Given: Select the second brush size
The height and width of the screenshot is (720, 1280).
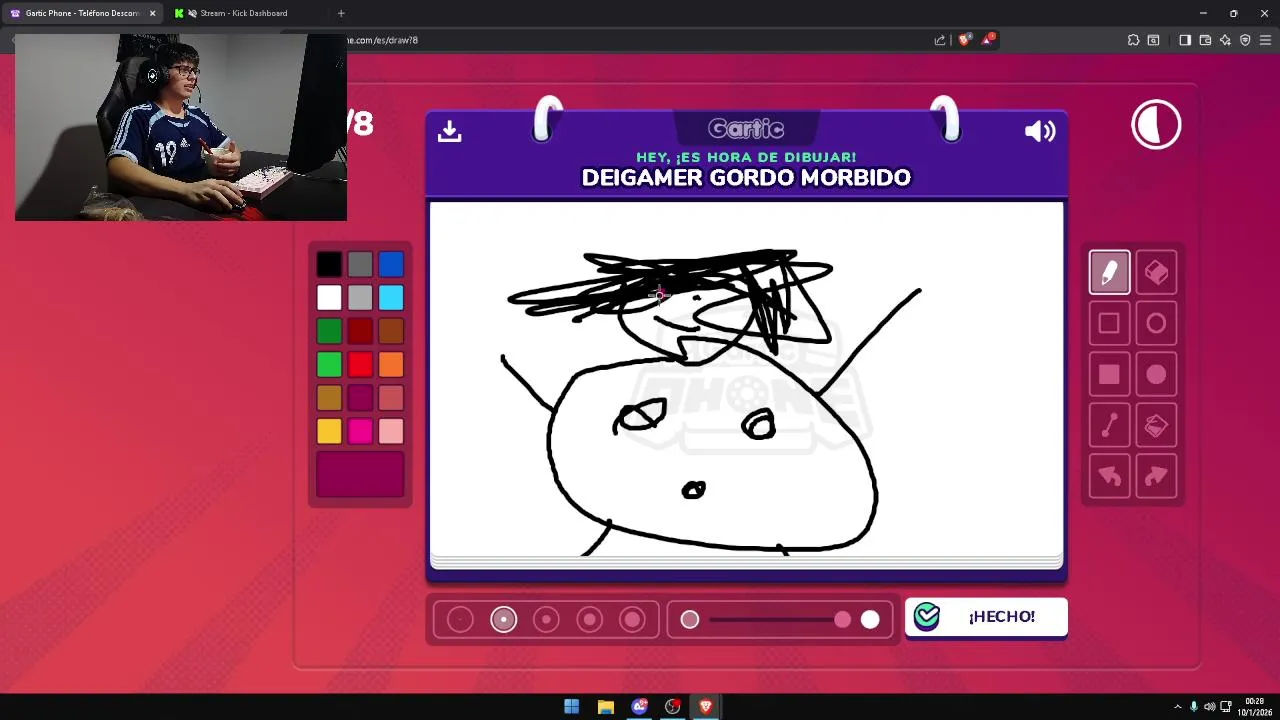Looking at the screenshot, I should (503, 620).
